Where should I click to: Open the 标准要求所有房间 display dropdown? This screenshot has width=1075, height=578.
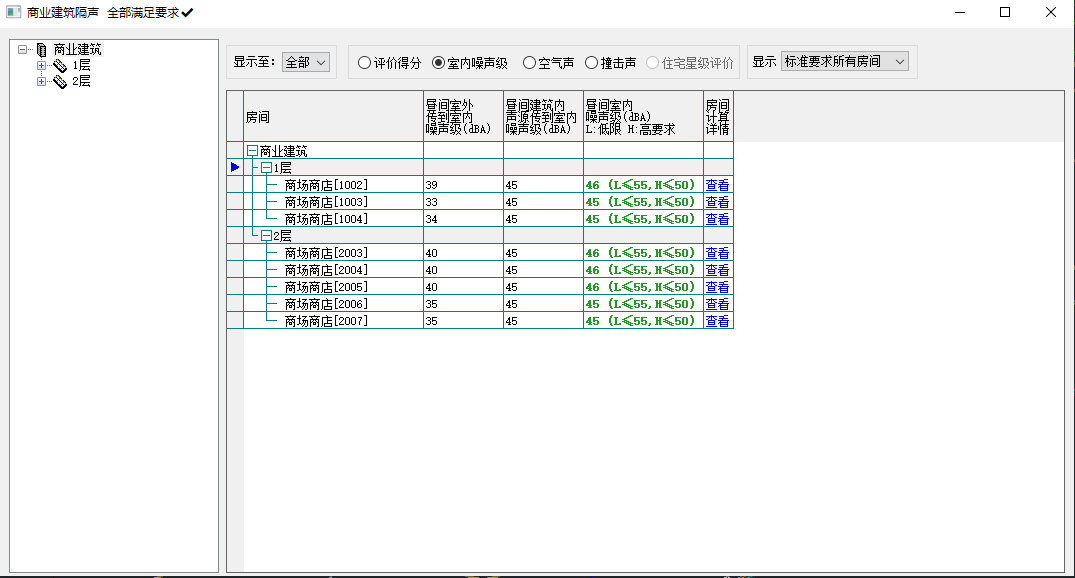(844, 62)
